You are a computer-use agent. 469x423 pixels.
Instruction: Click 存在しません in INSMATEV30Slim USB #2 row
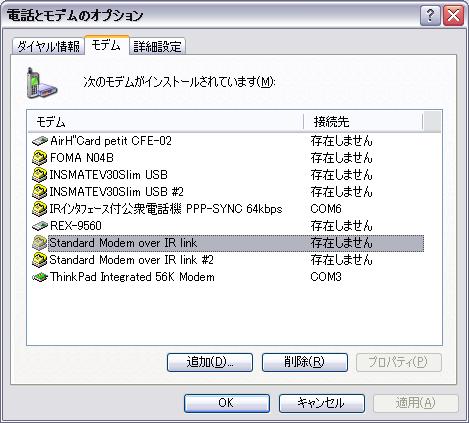click(x=341, y=192)
